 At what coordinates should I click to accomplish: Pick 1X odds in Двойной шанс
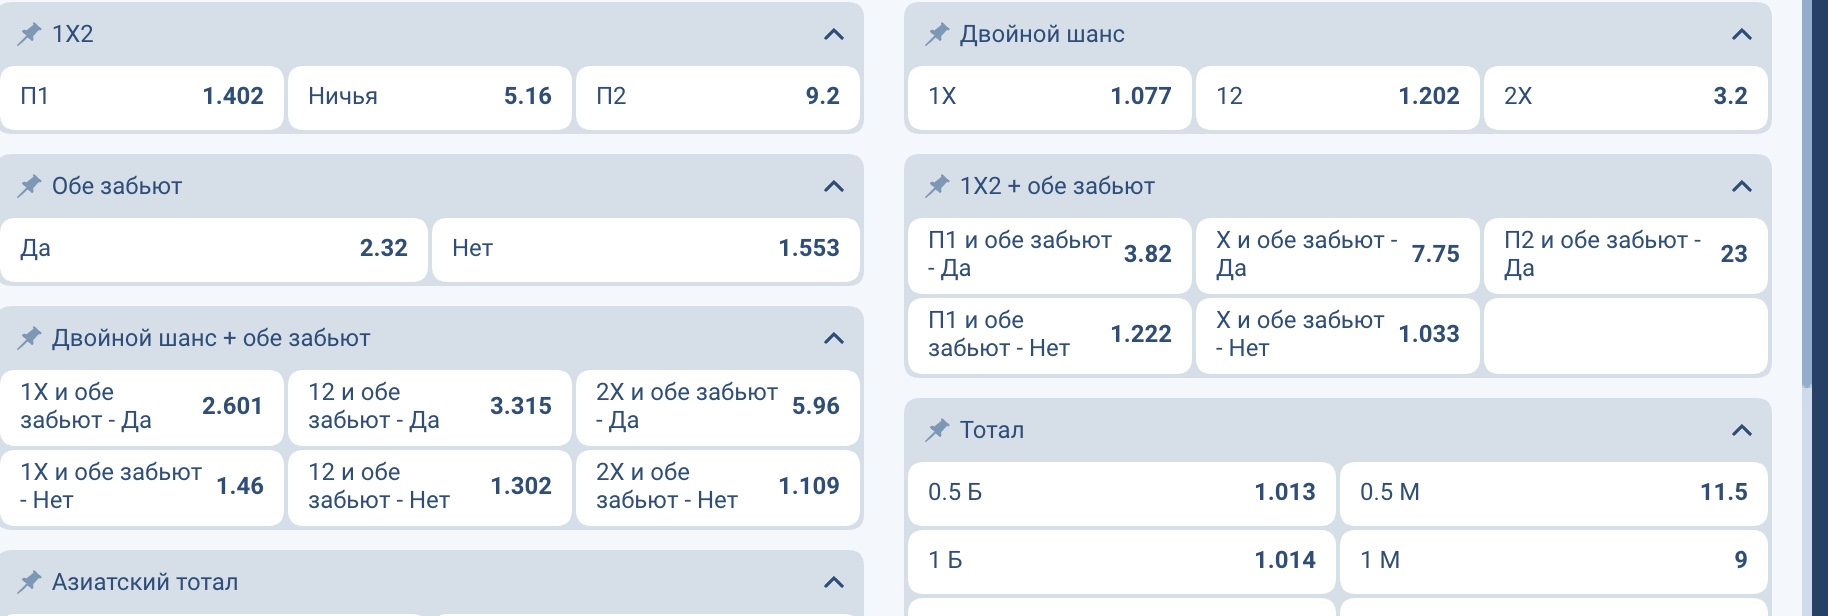[1046, 96]
